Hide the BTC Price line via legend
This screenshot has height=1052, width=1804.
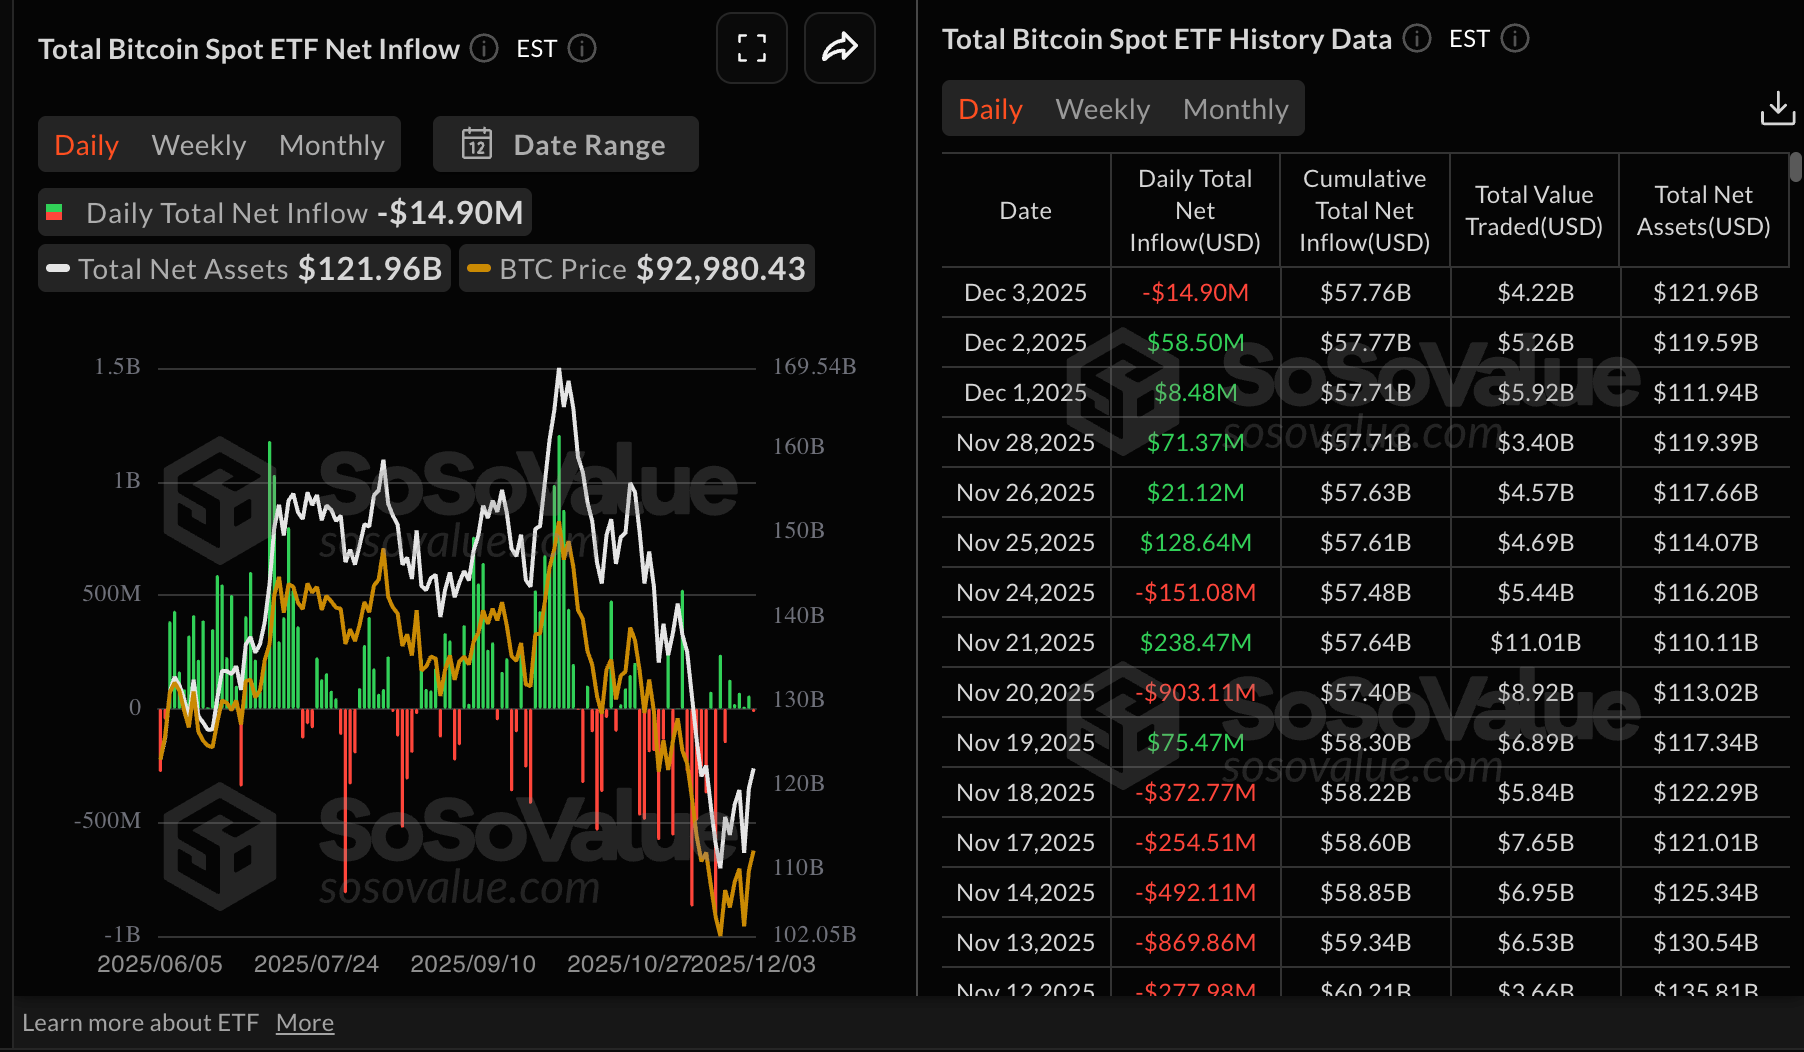(637, 268)
